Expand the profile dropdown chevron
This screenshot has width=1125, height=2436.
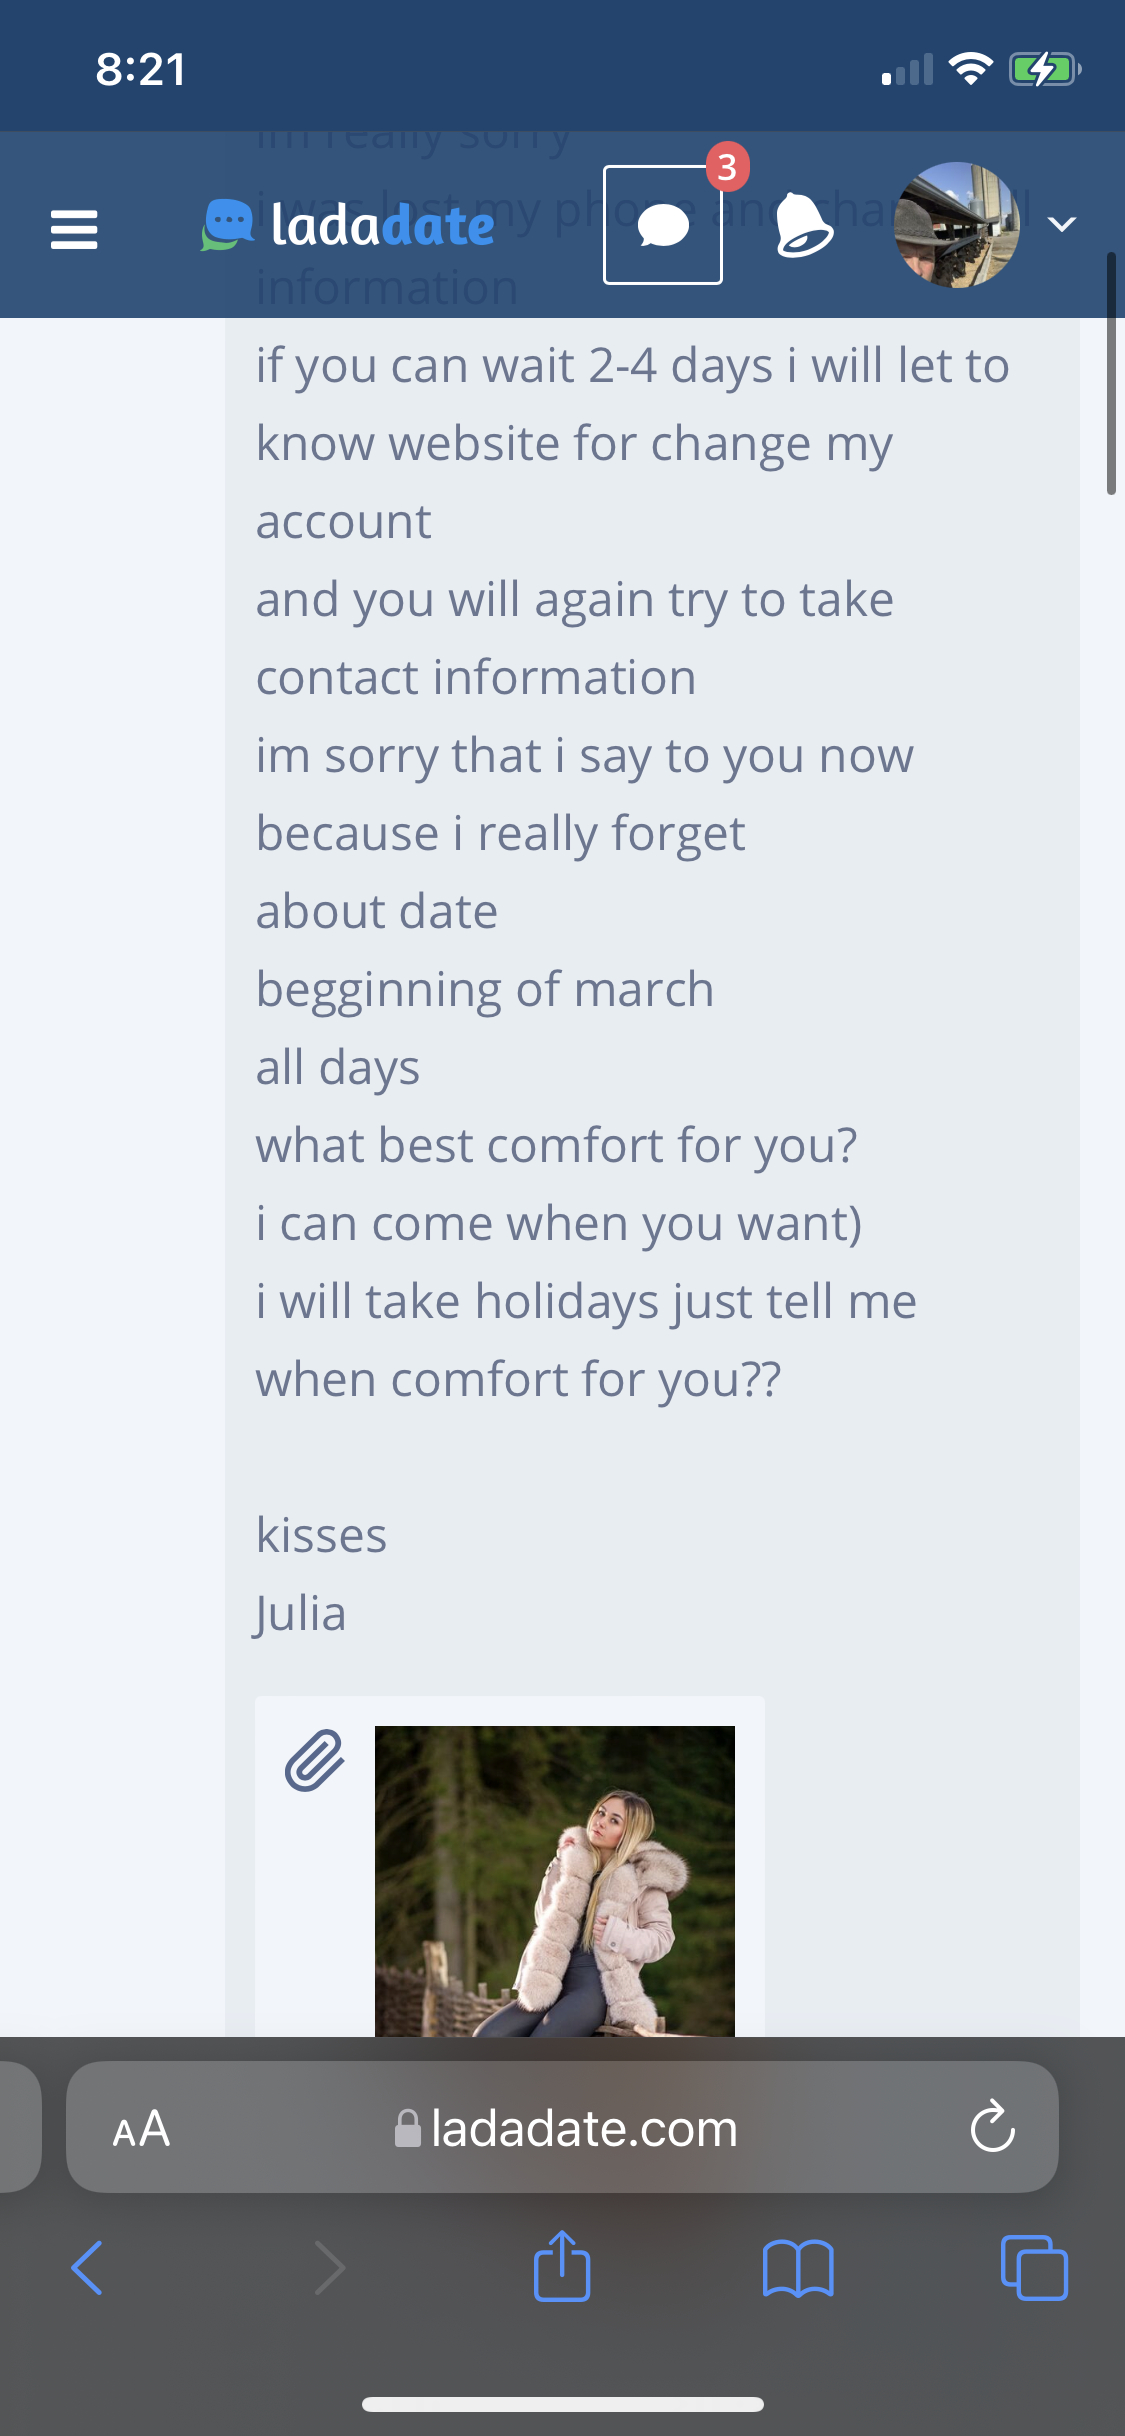click(x=1062, y=224)
